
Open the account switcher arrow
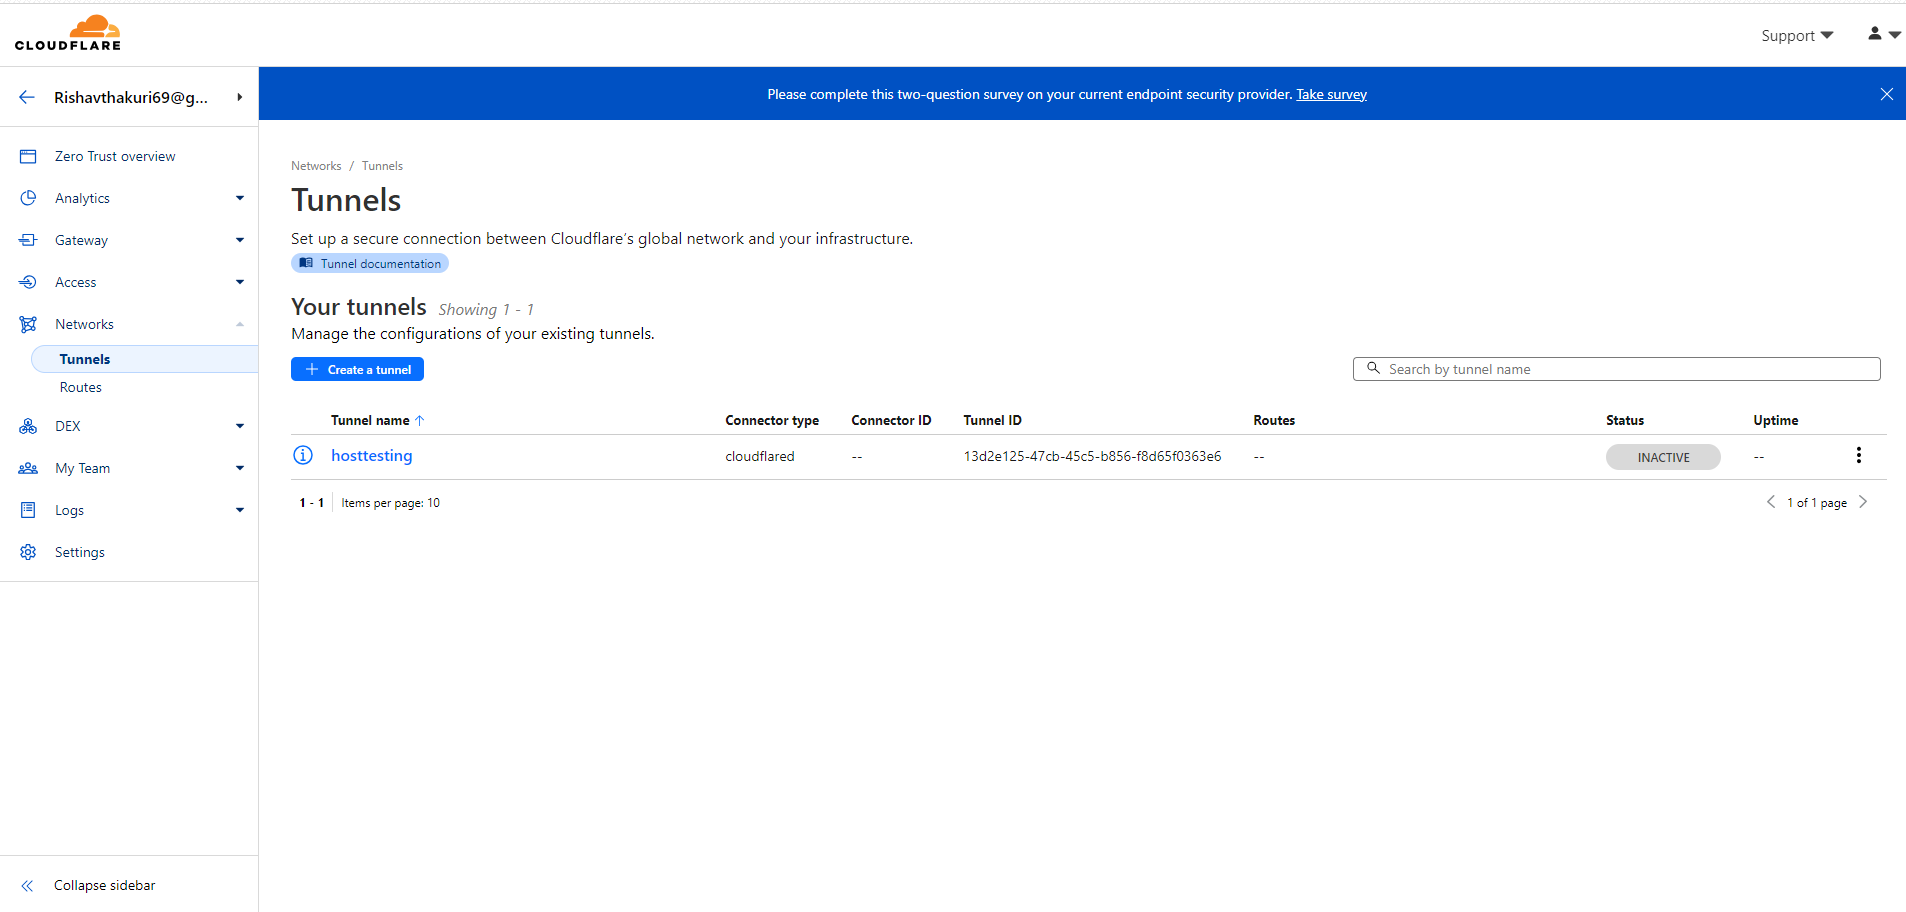240,97
